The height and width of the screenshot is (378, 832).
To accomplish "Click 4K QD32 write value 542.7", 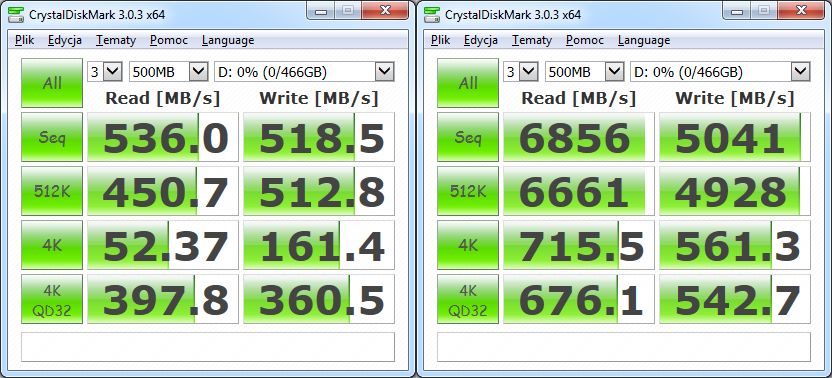I will tap(735, 299).
